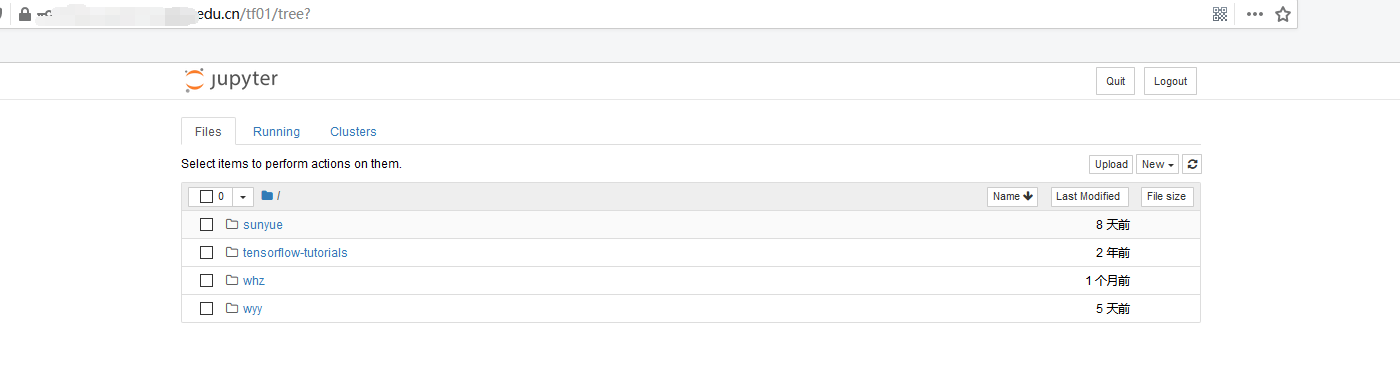Screen dimensions: 1400x389
Task: Refresh the notebook file list
Action: pos(1192,164)
